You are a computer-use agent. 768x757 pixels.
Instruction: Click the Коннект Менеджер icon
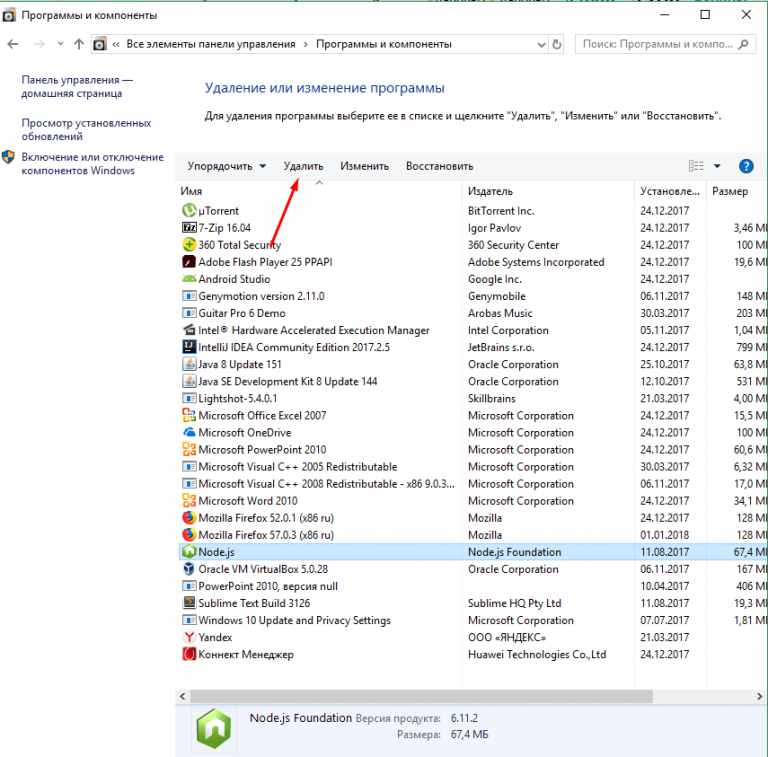tap(189, 654)
